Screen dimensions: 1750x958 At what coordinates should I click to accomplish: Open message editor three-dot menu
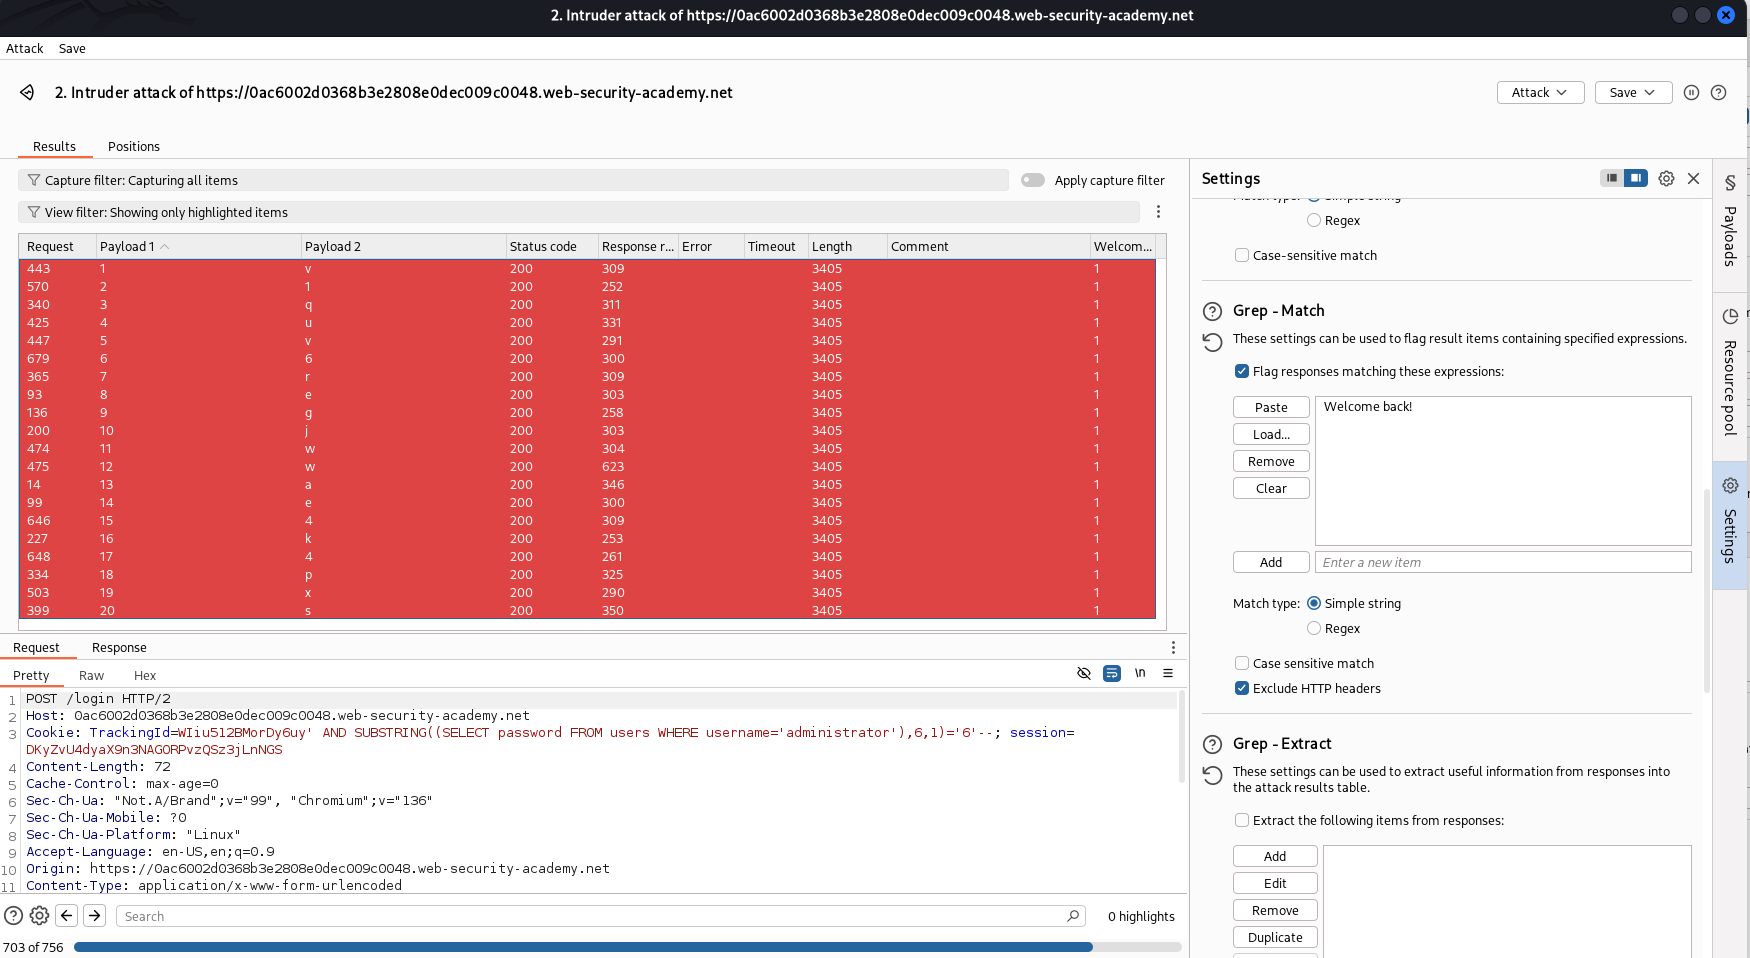pyautogui.click(x=1173, y=648)
